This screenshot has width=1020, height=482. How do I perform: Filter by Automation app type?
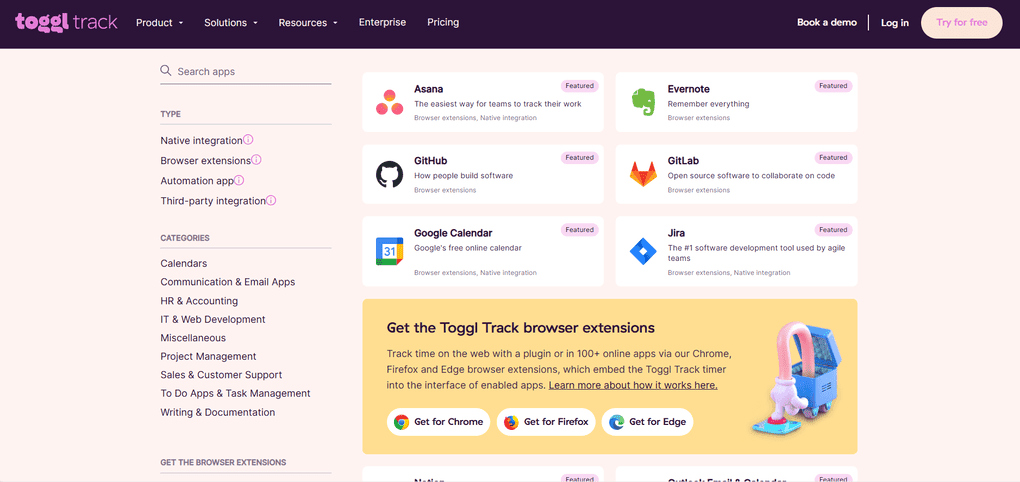tap(196, 181)
